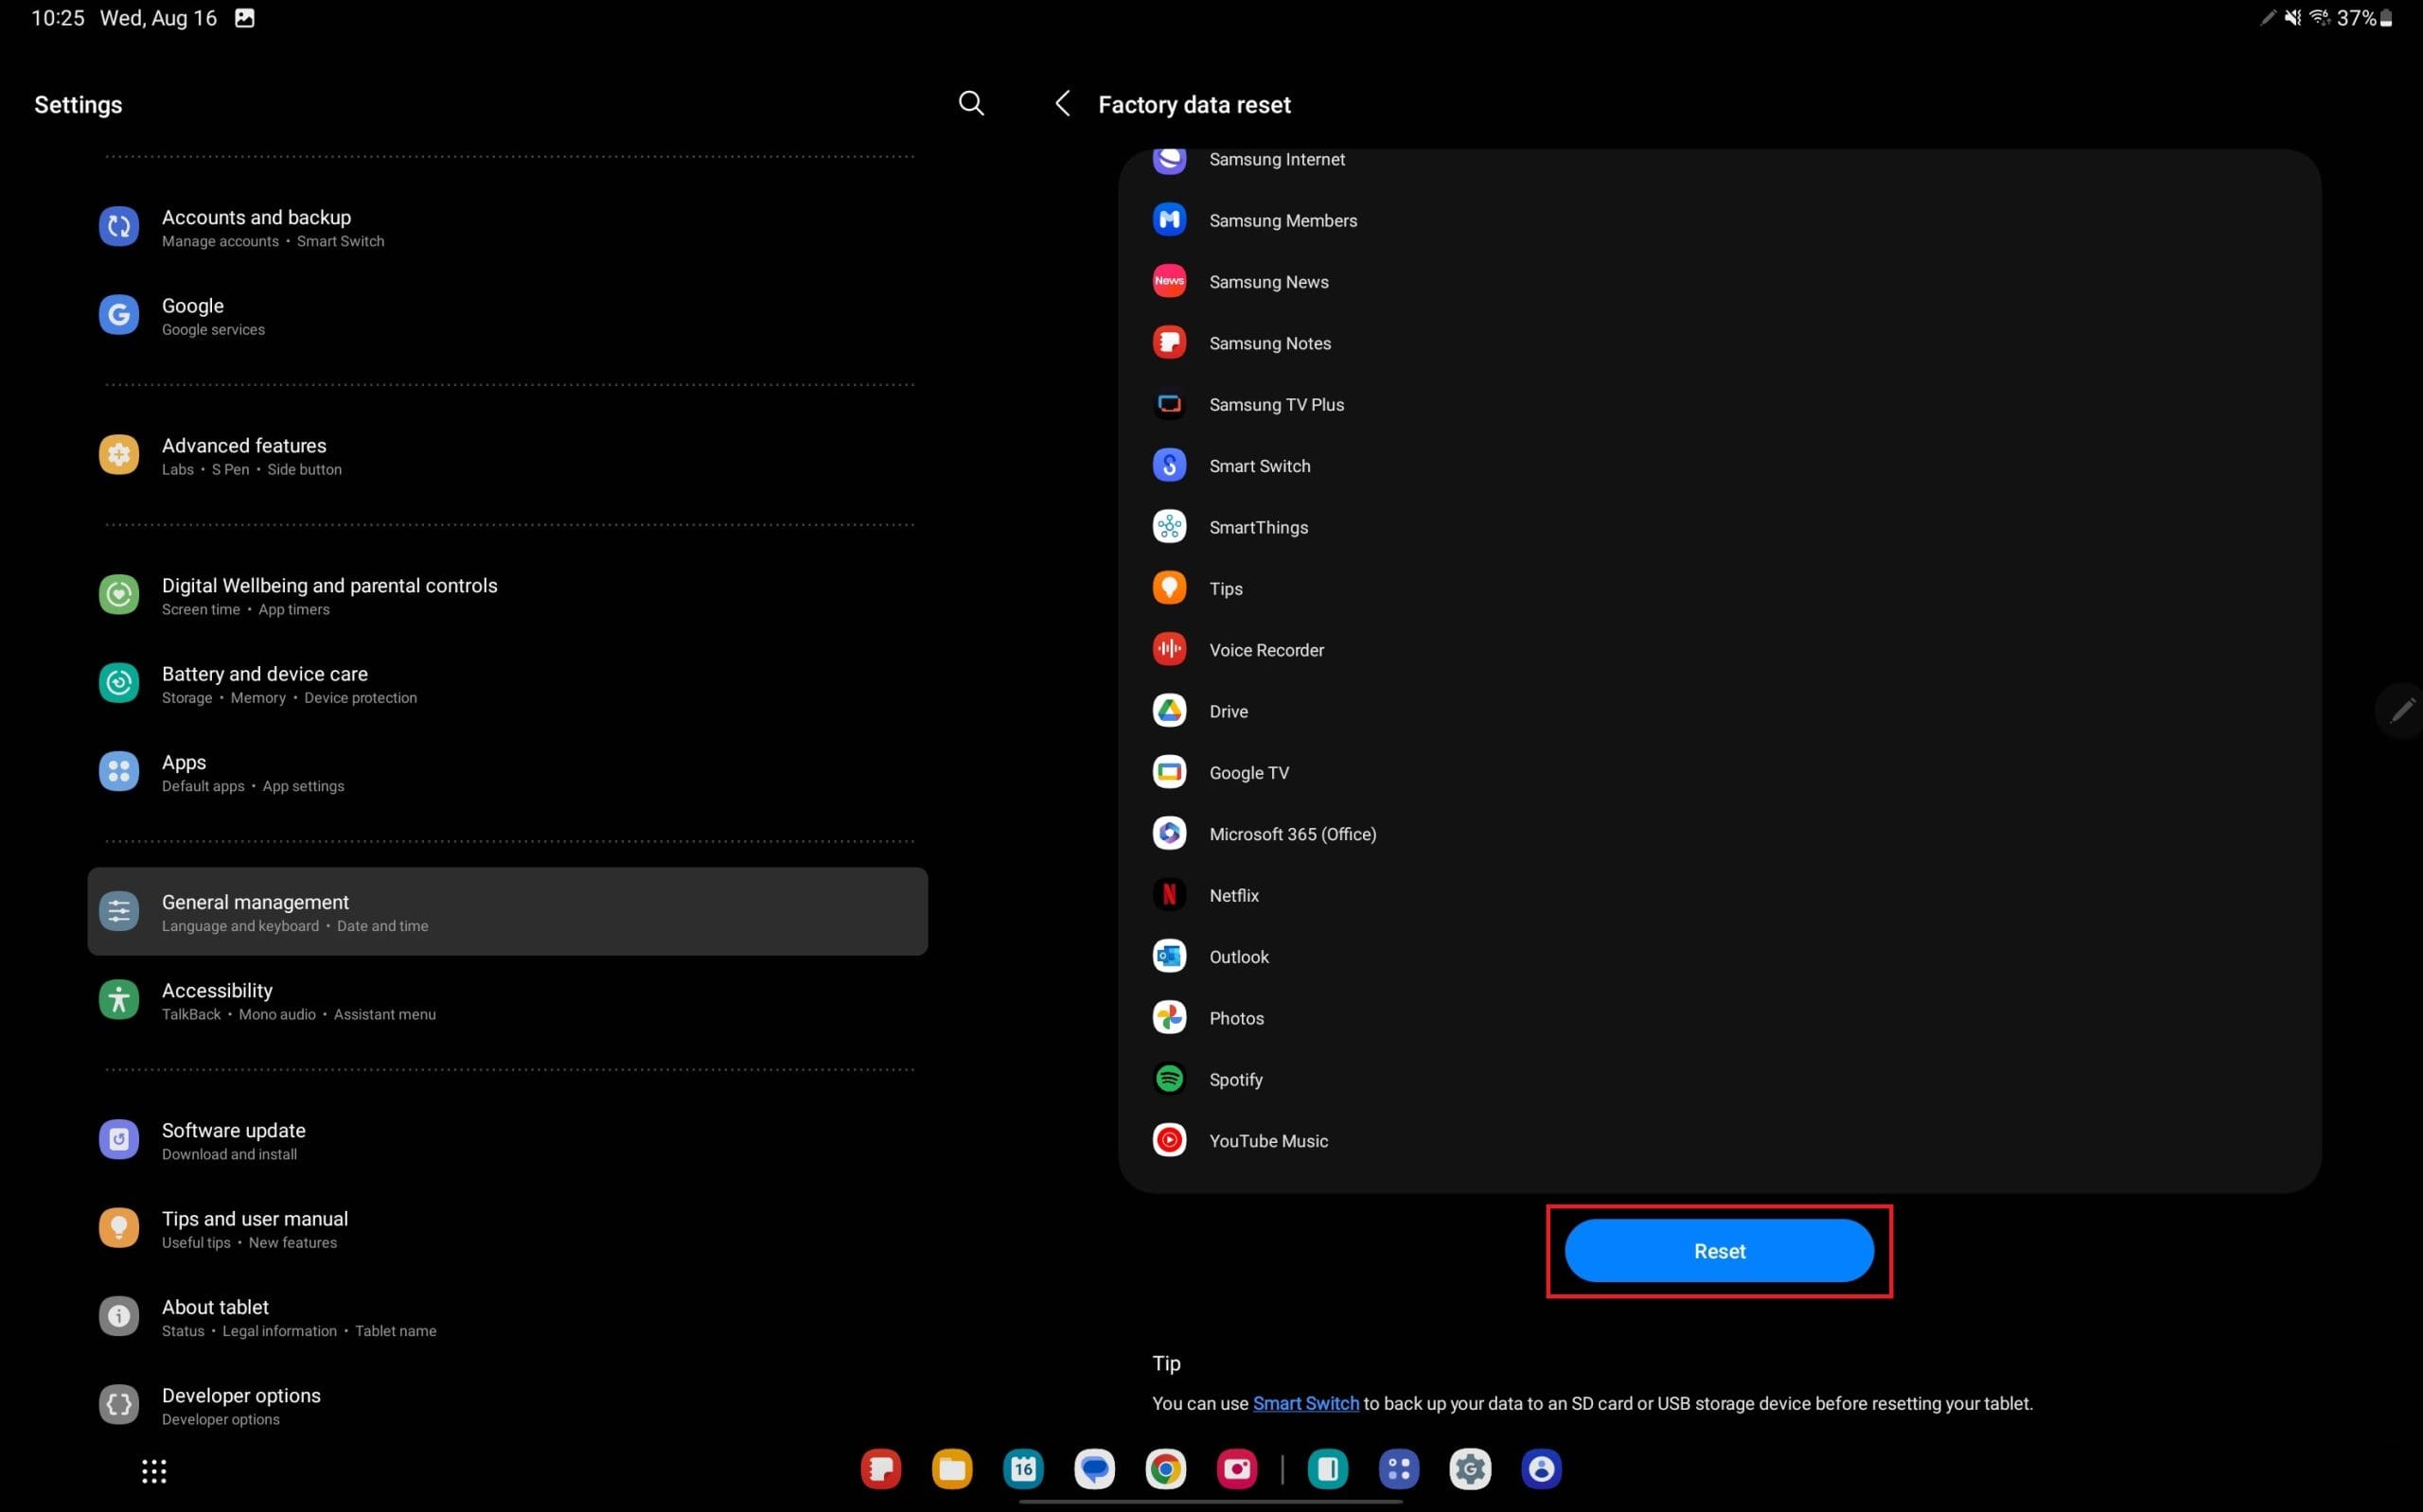
Task: Tap the Tips and user manual bulb icon
Action: click(118, 1227)
